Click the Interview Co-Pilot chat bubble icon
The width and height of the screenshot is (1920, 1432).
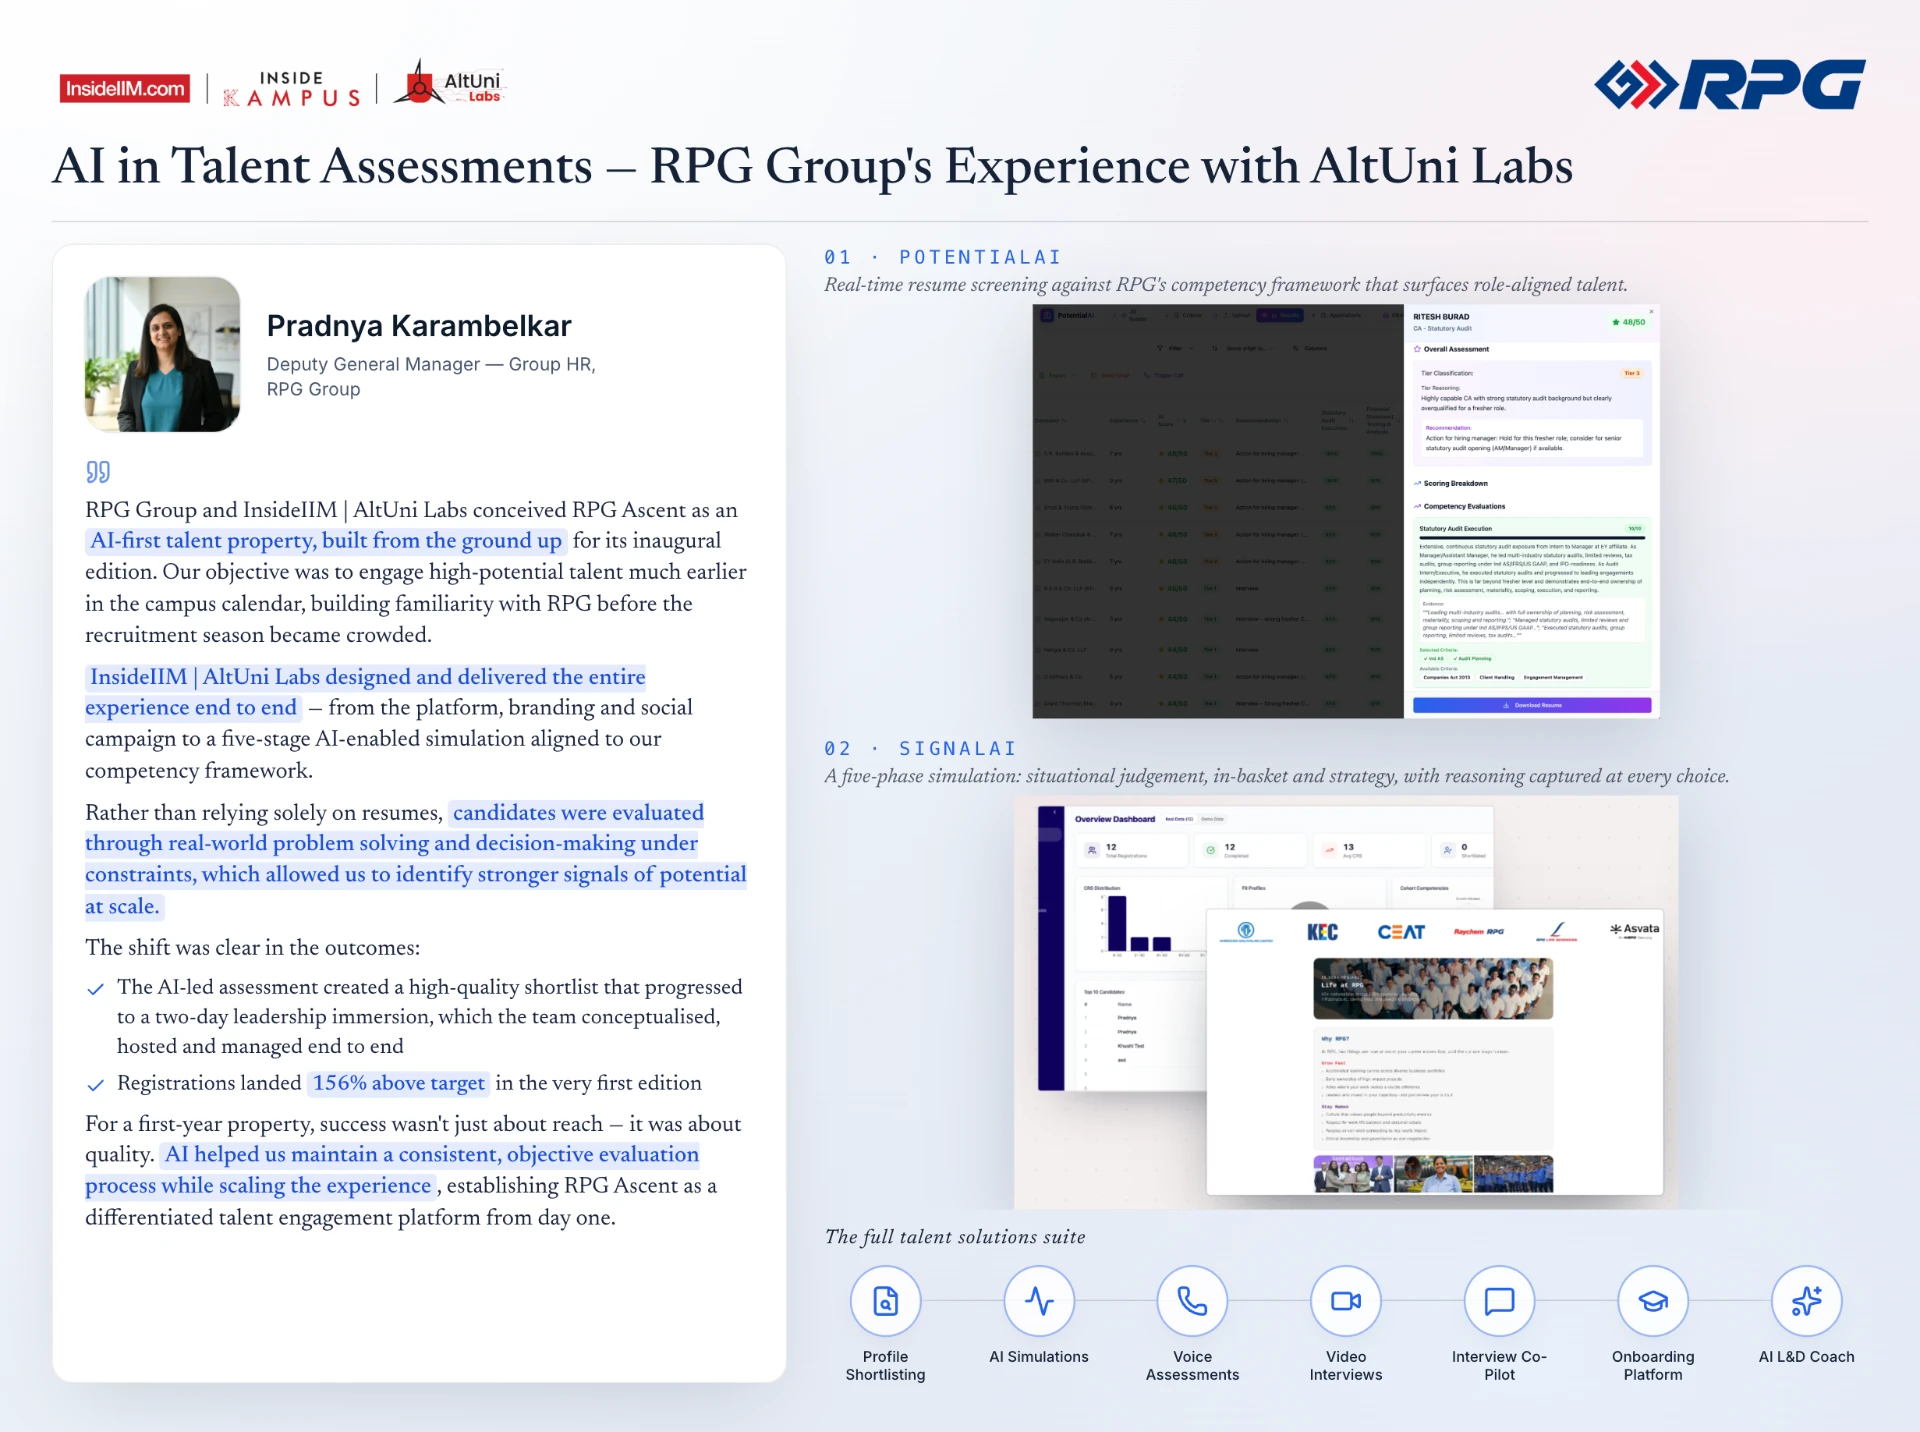coord(1499,1301)
